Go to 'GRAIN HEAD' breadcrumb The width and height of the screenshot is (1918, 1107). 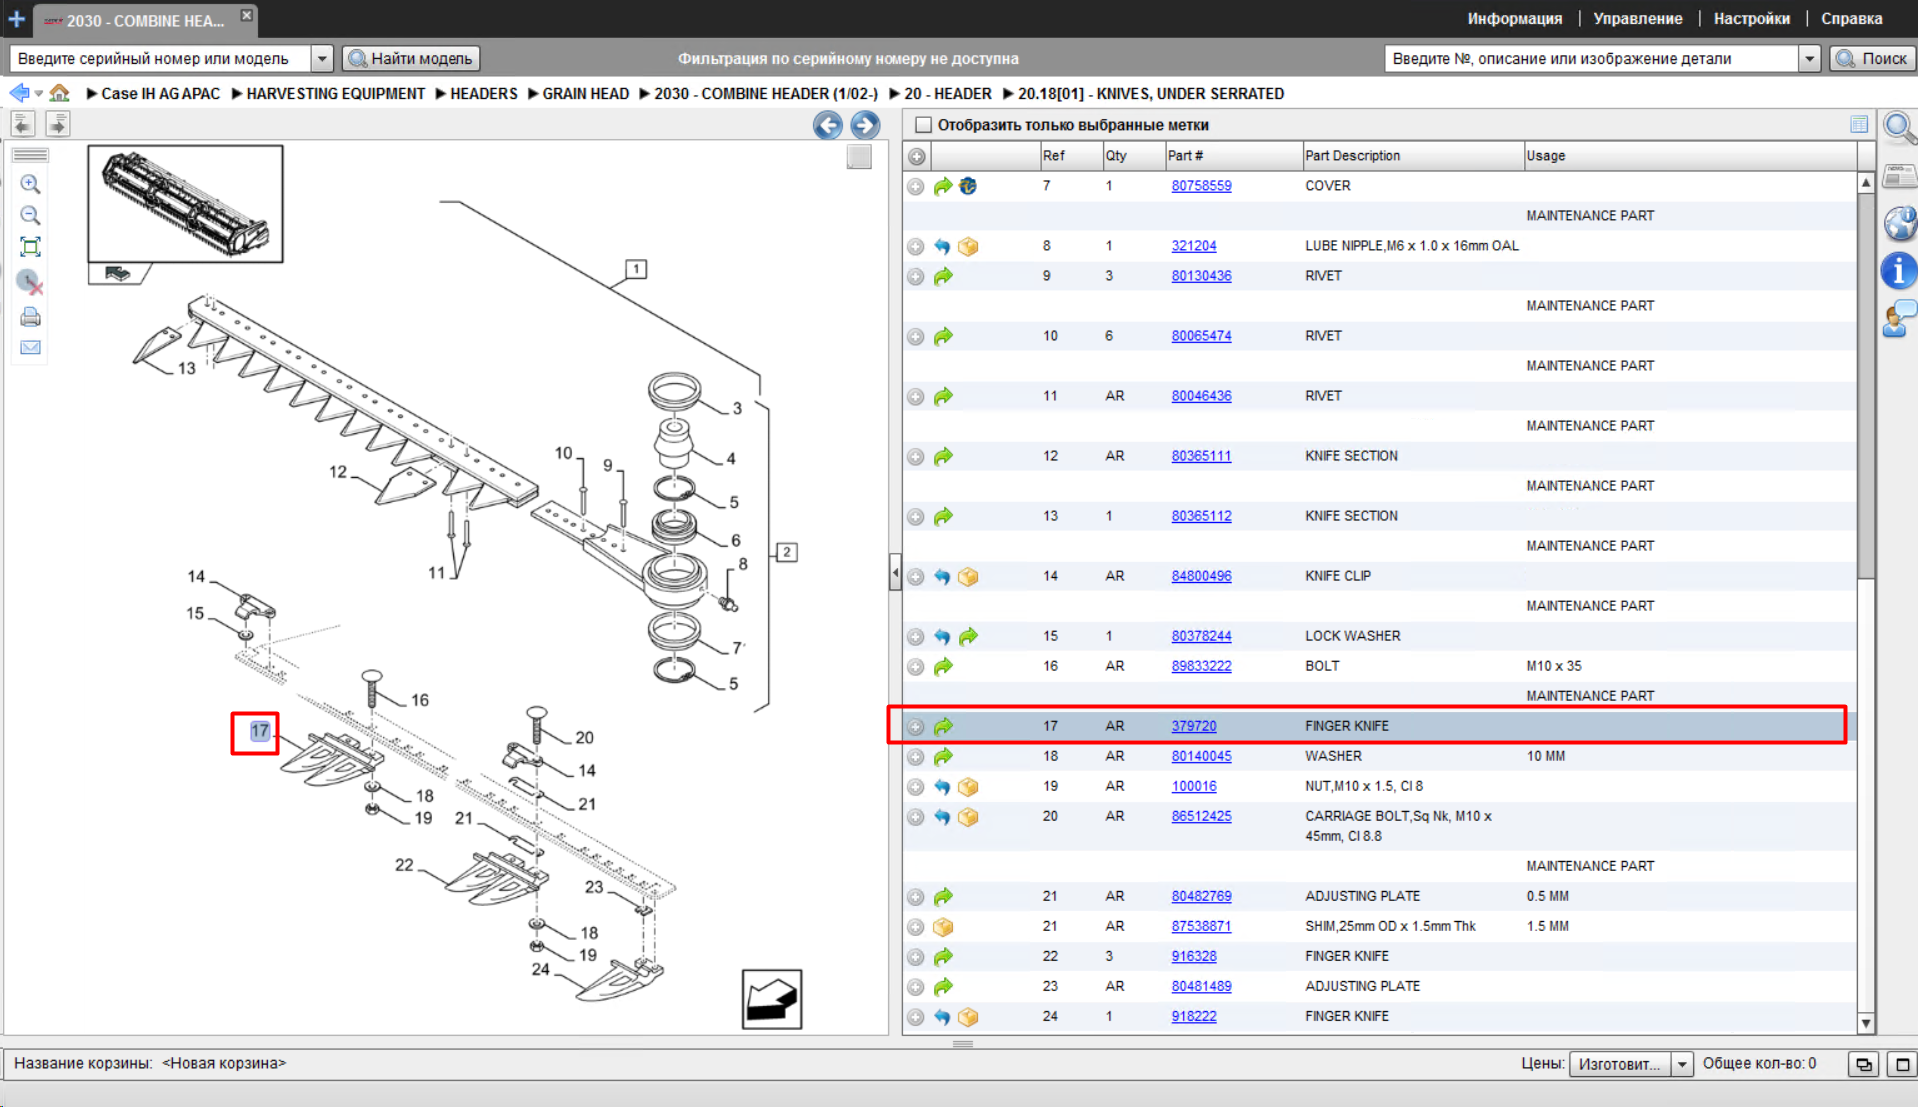[x=586, y=94]
